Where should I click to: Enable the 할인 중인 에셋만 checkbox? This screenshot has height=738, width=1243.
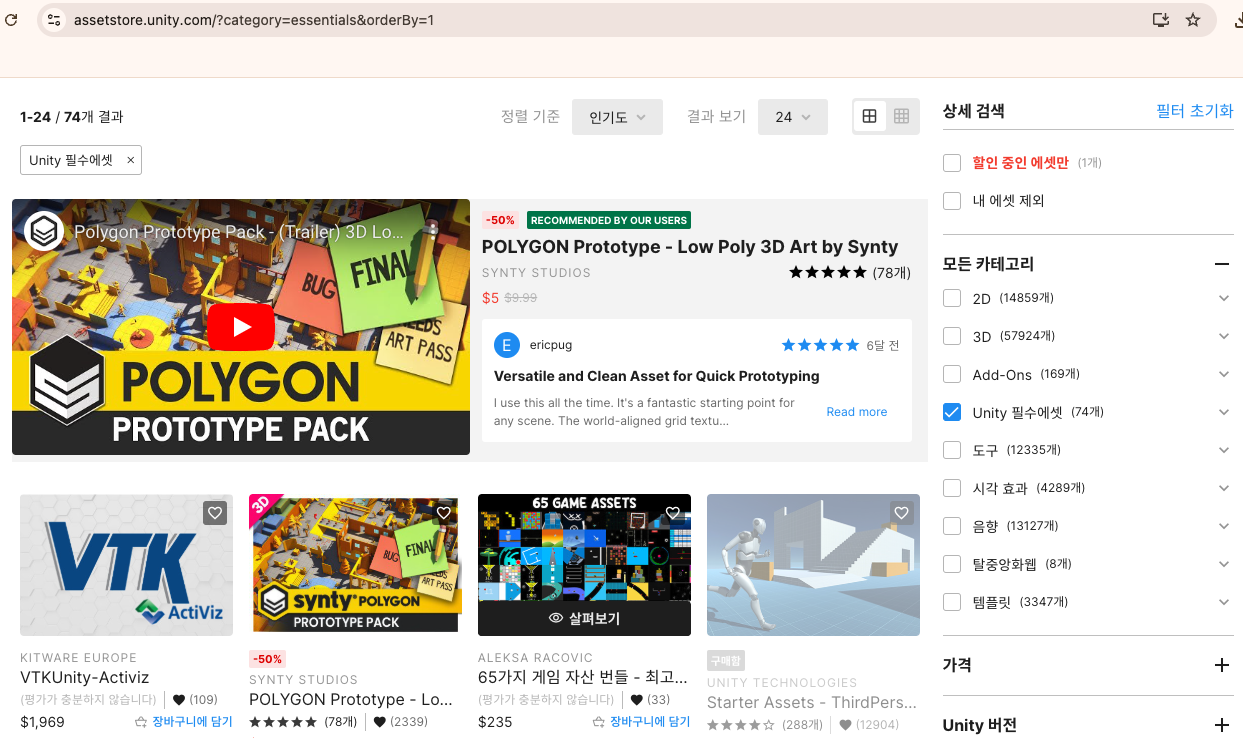coord(952,163)
